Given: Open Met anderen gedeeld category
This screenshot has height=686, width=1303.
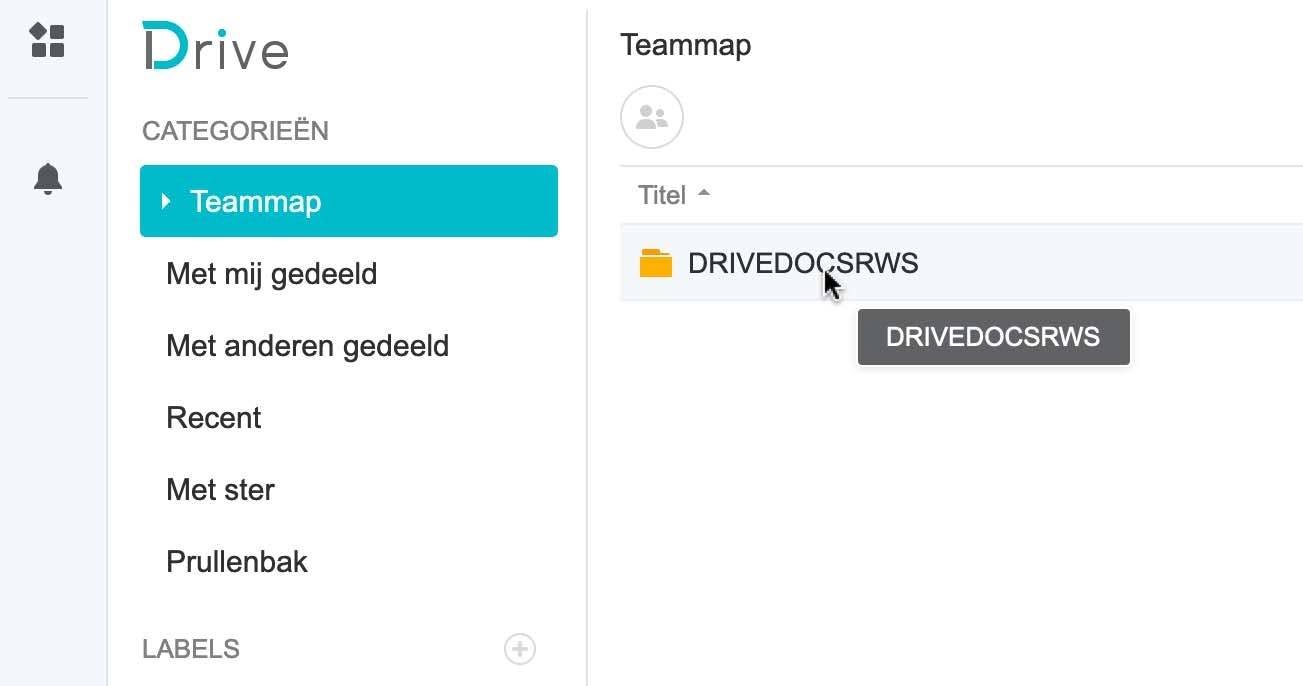Looking at the screenshot, I should [307, 346].
